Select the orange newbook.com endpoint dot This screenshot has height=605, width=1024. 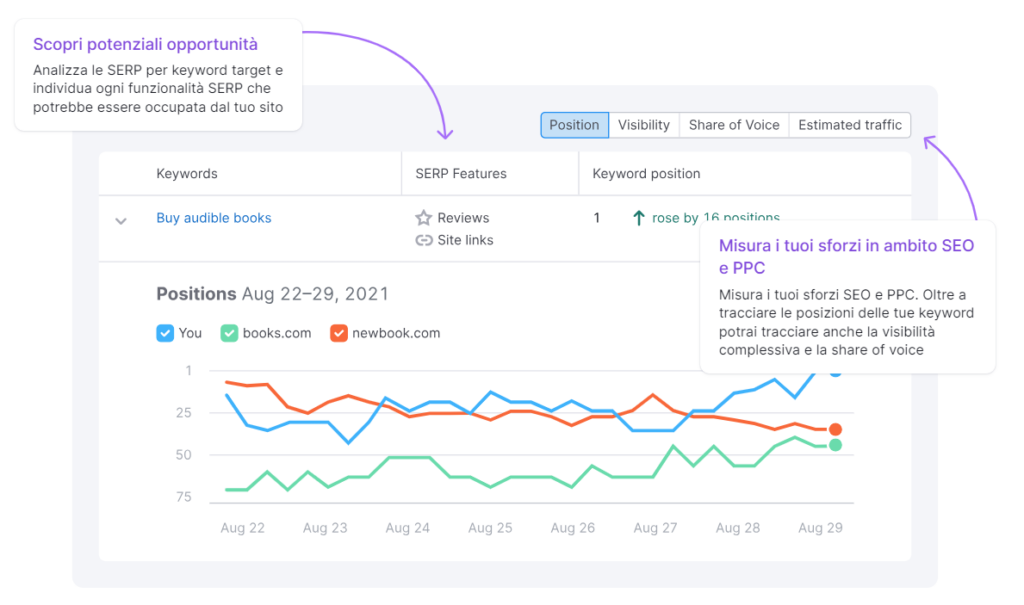point(835,428)
